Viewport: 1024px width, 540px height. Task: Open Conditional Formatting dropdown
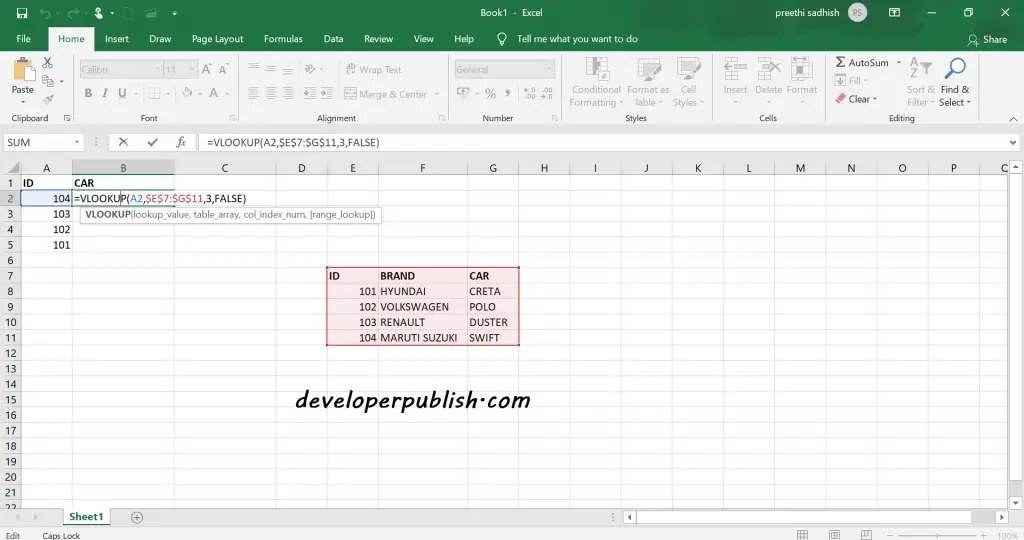coord(596,82)
